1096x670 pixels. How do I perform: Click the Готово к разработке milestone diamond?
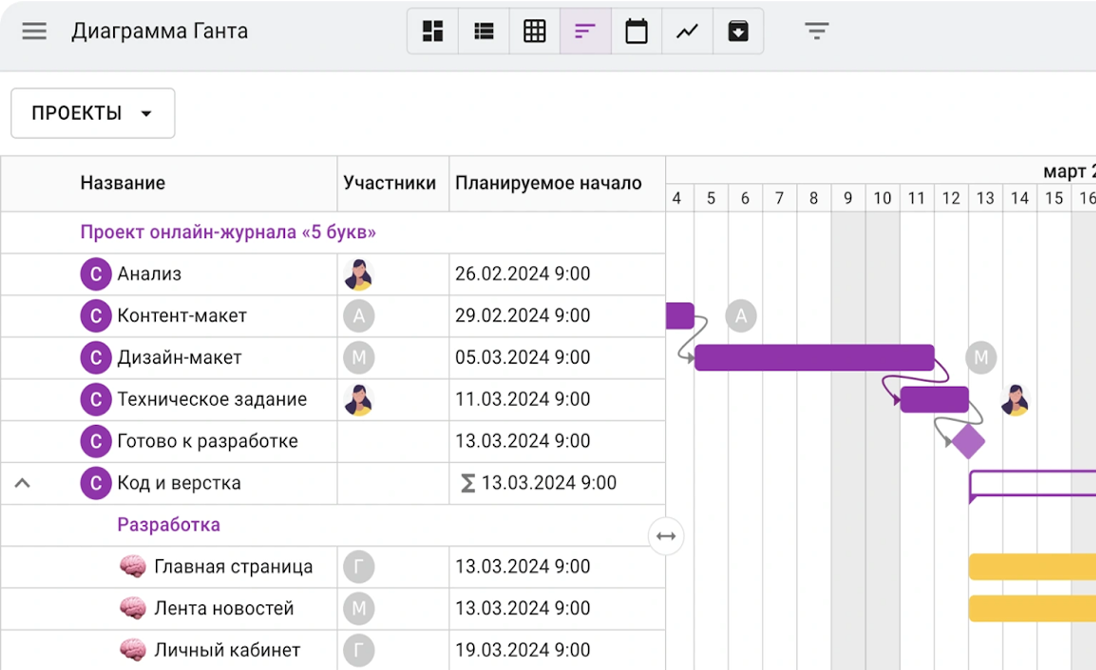[x=967, y=441]
